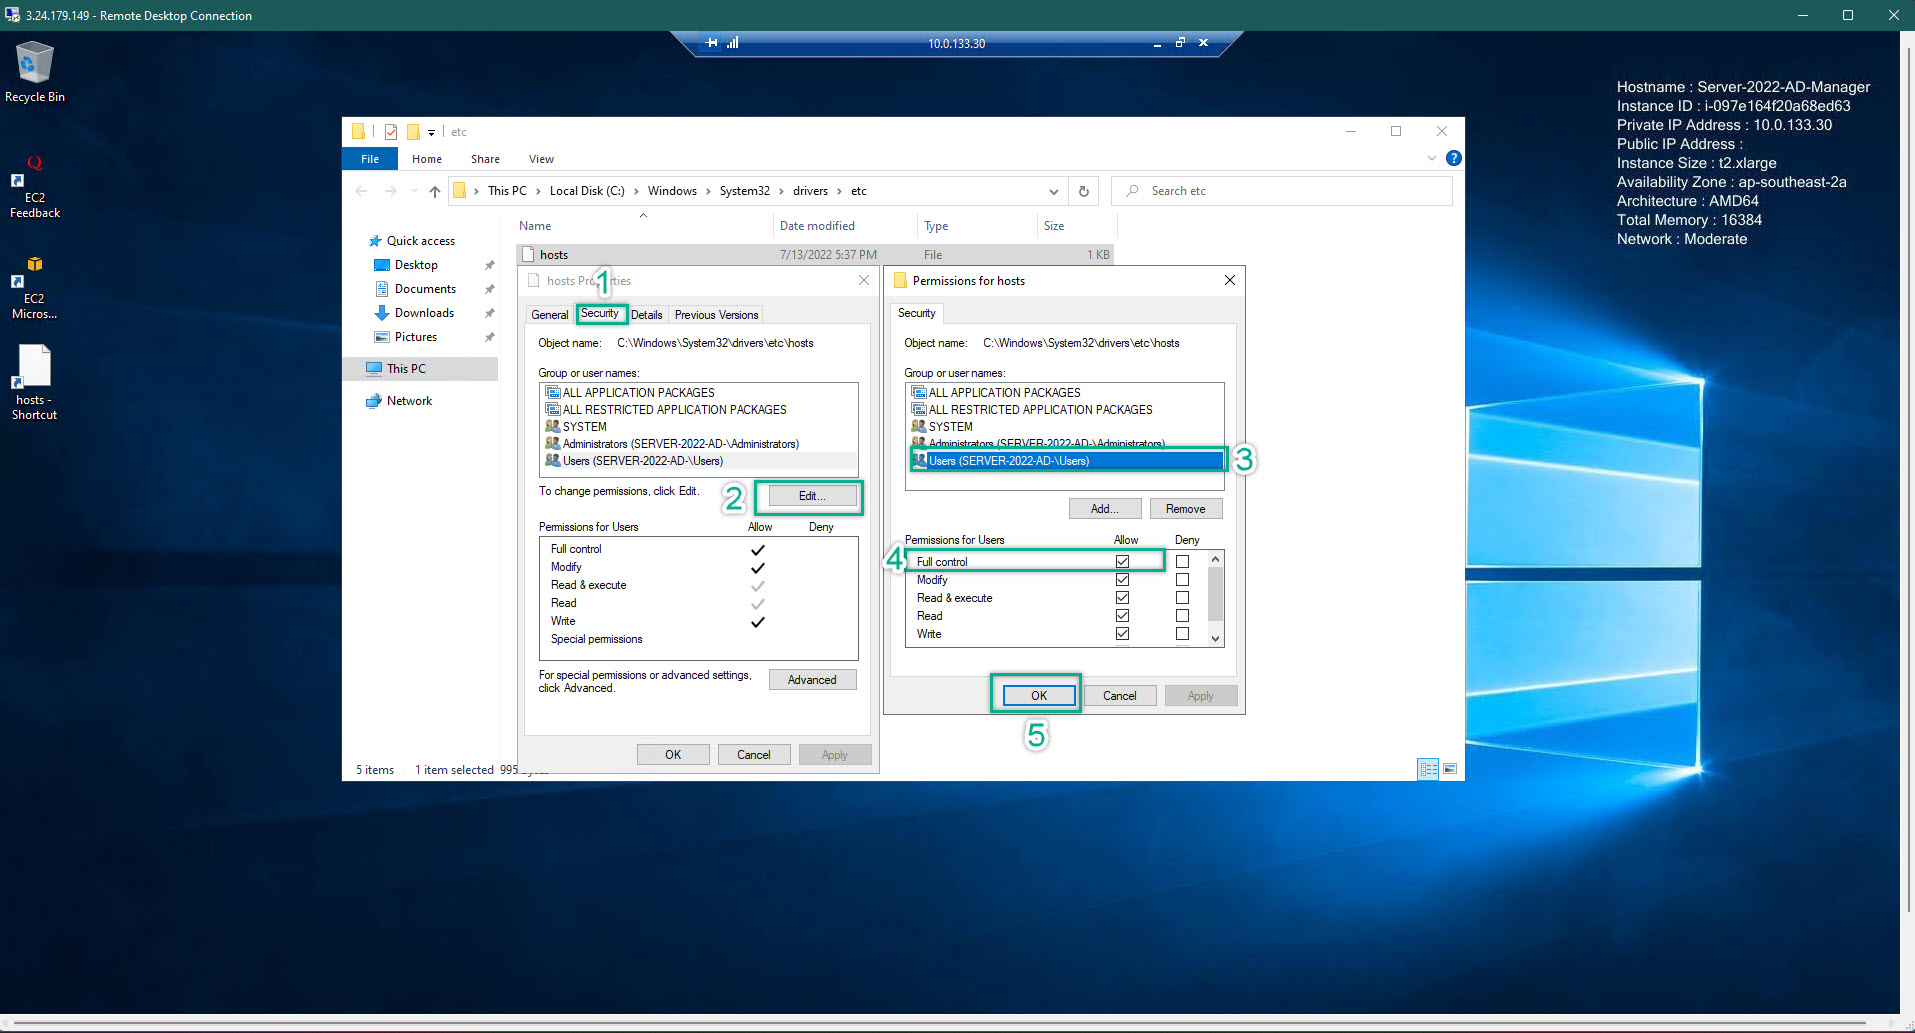This screenshot has height=1033, width=1915.
Task: Uncheck Allow for the Modify permission
Action: (x=1122, y=579)
